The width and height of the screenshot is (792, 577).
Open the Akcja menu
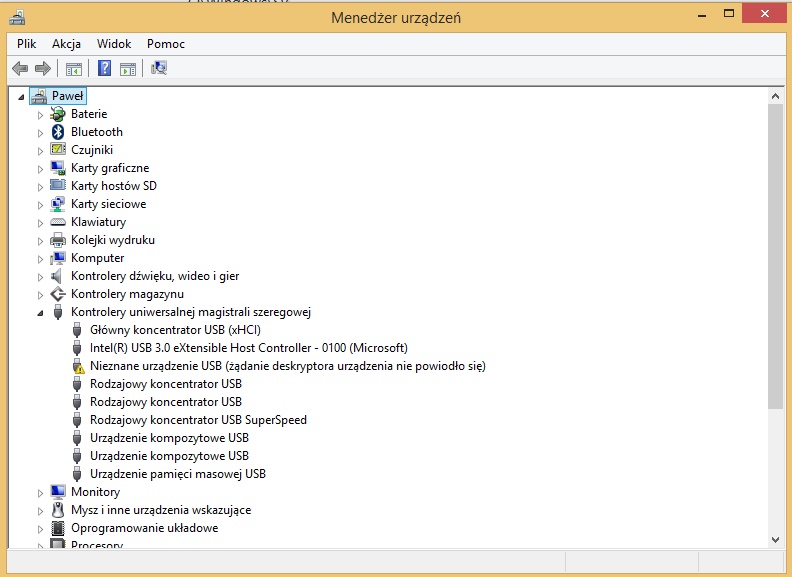pos(66,44)
